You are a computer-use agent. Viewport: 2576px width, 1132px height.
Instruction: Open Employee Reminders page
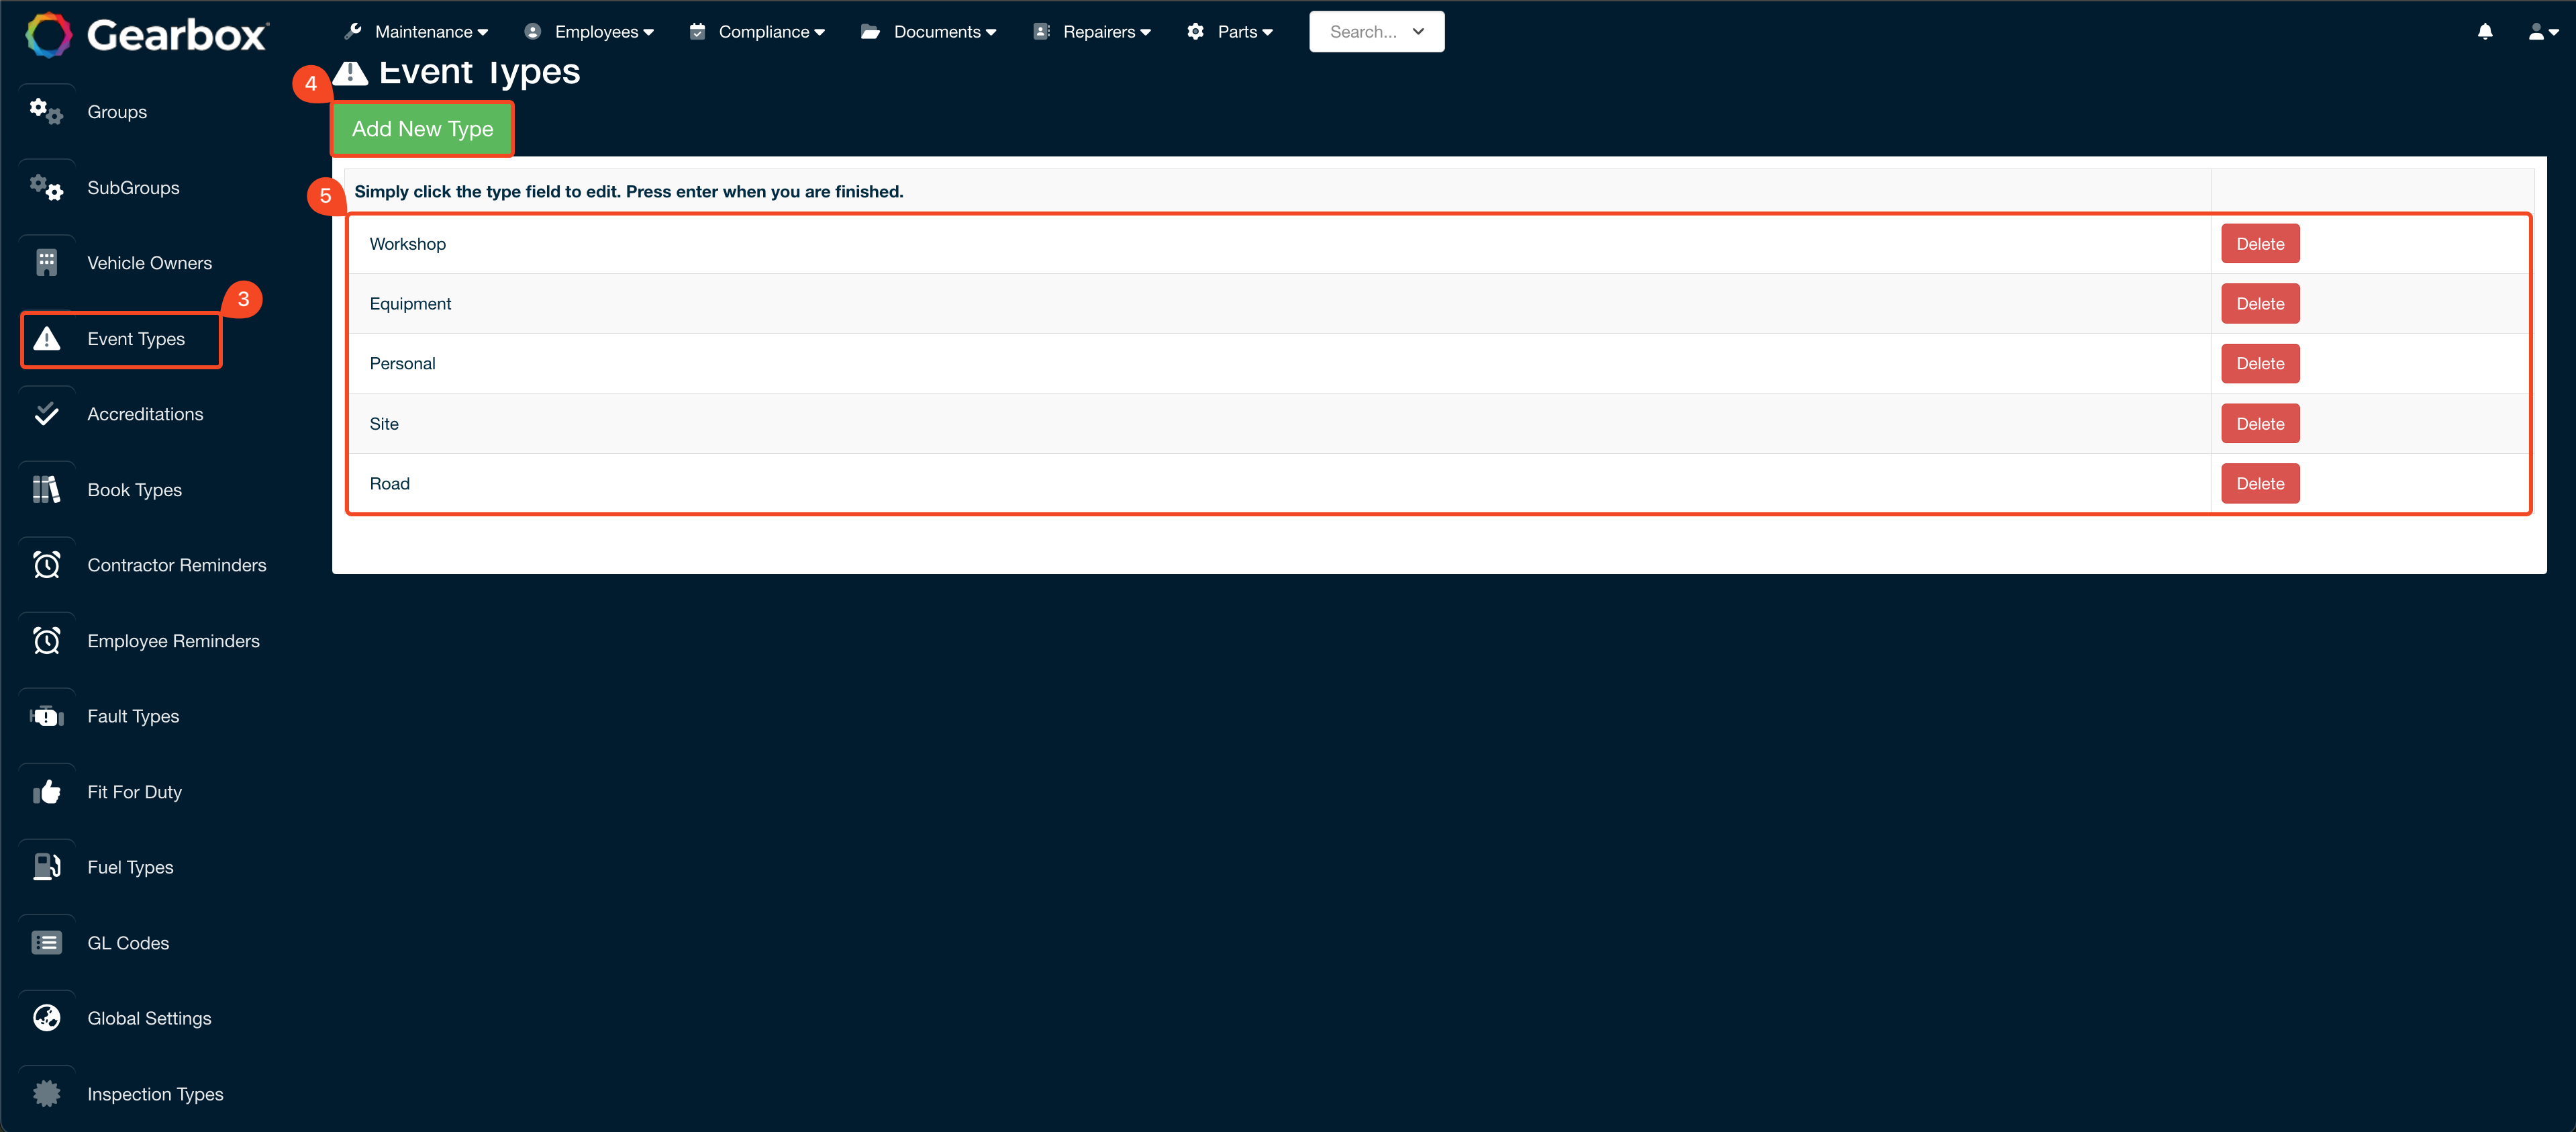[173, 641]
